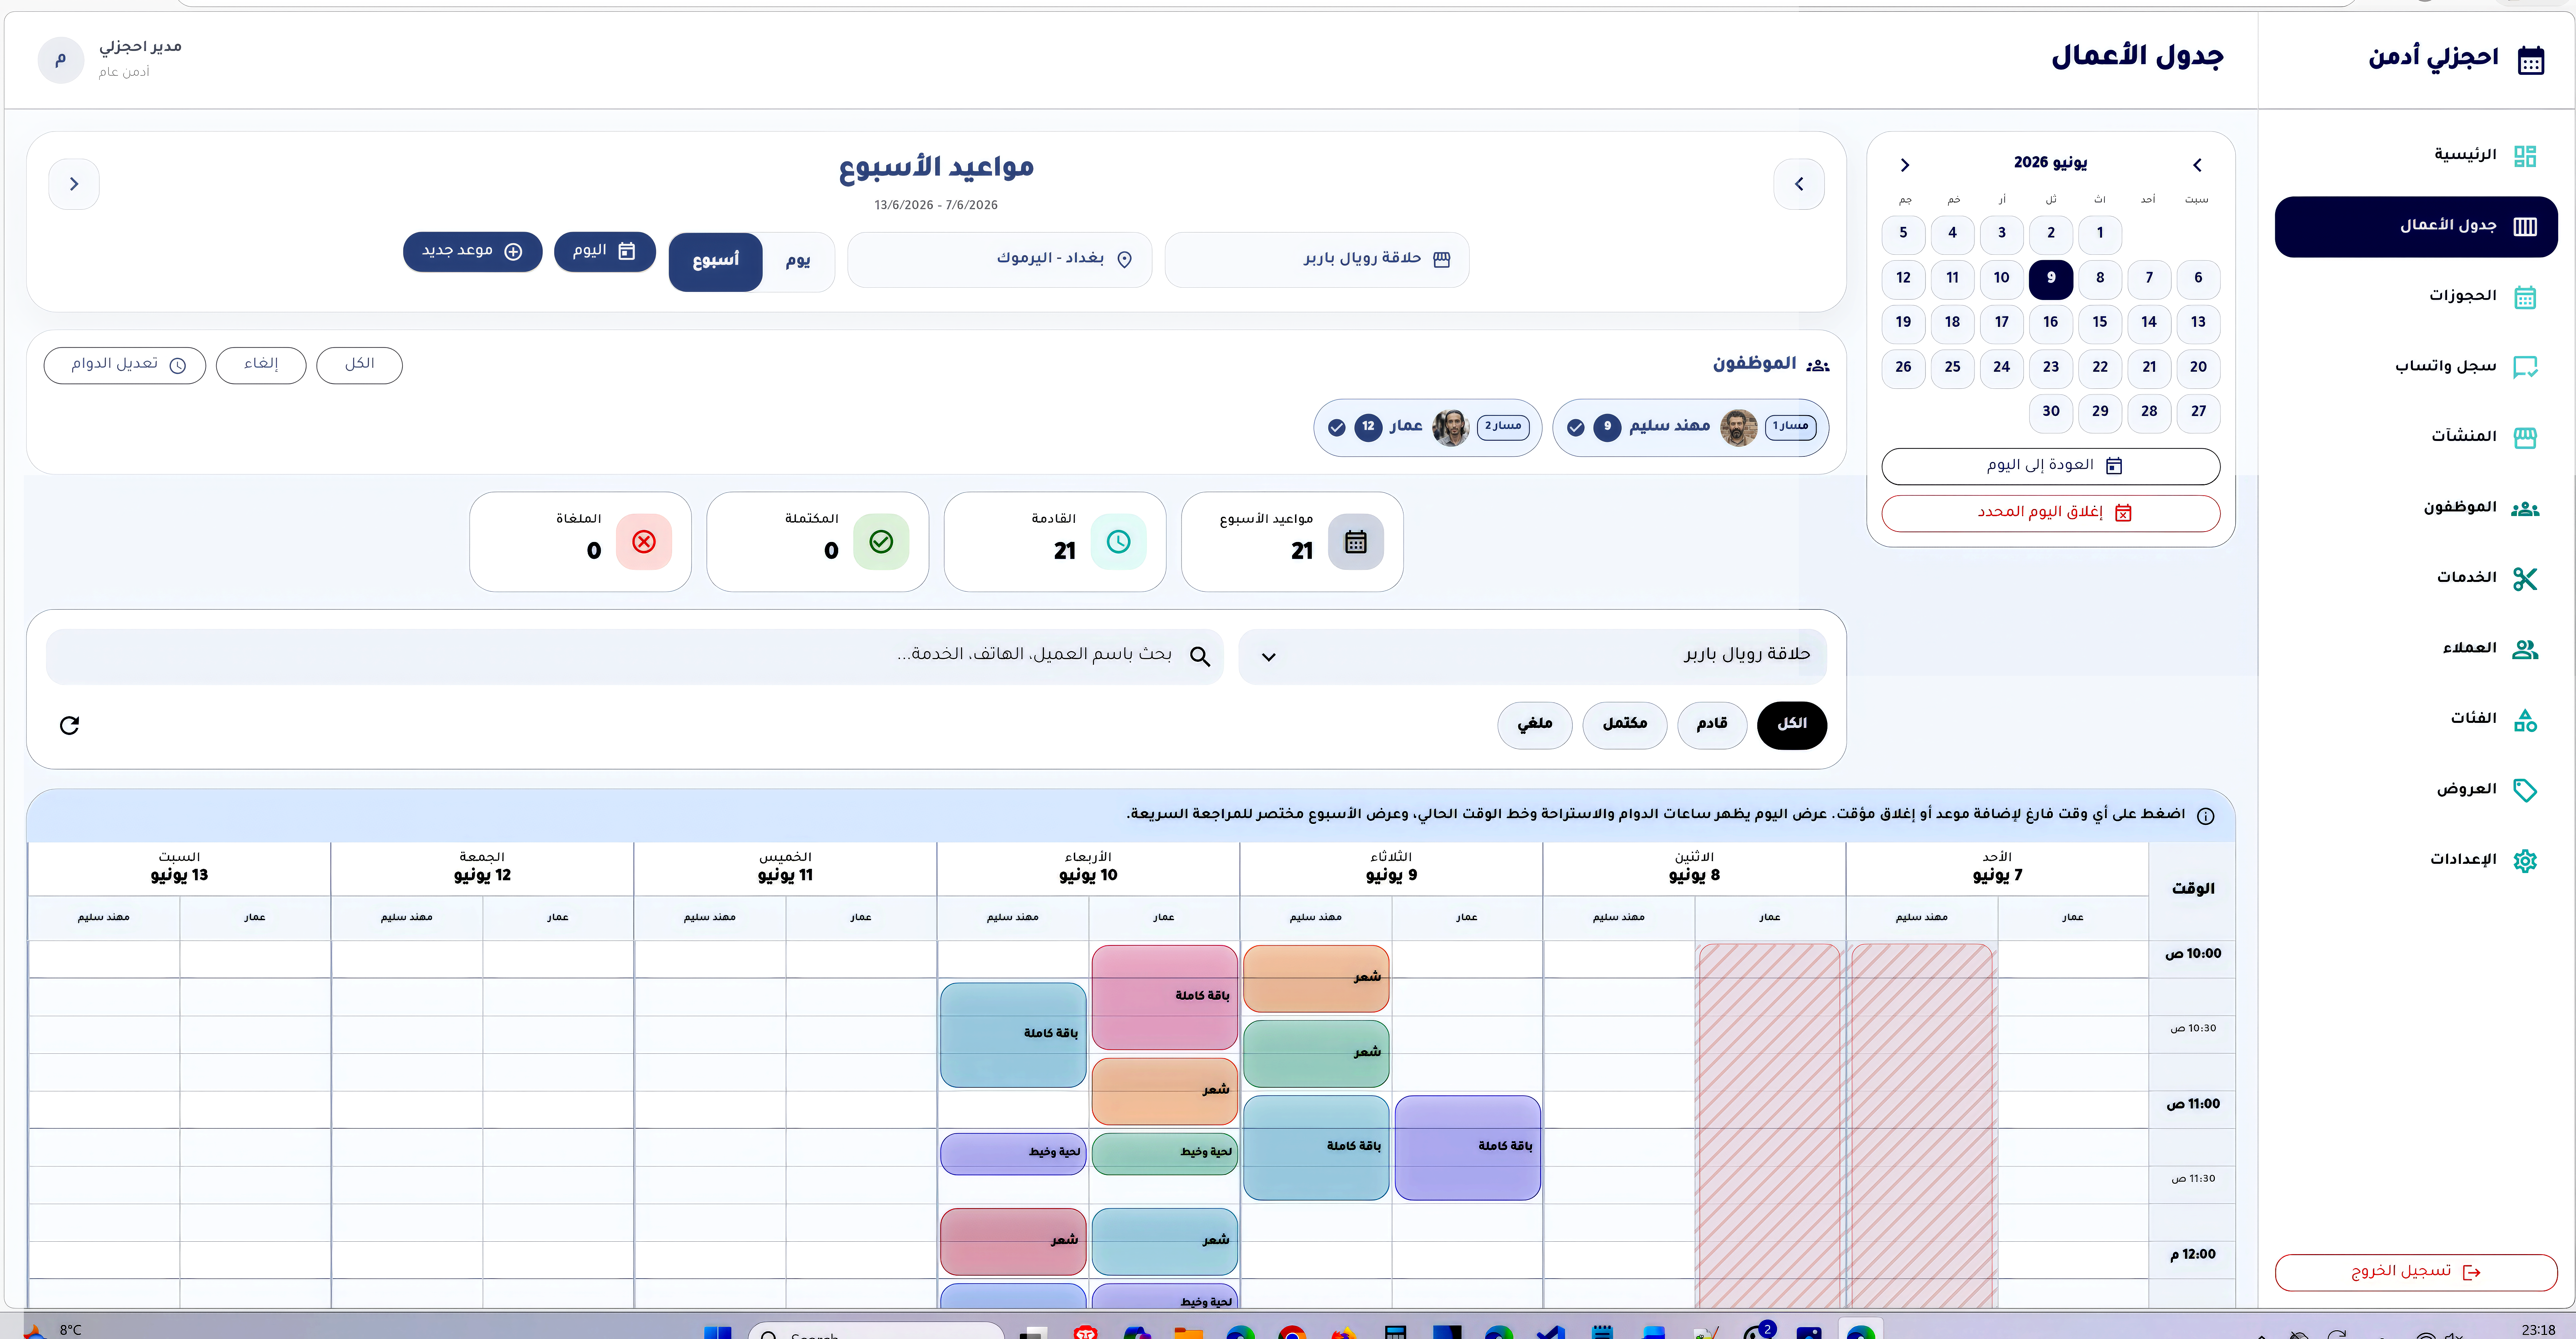Click the search magnifier icon
This screenshot has height=1339, width=2576.
coord(1200,657)
